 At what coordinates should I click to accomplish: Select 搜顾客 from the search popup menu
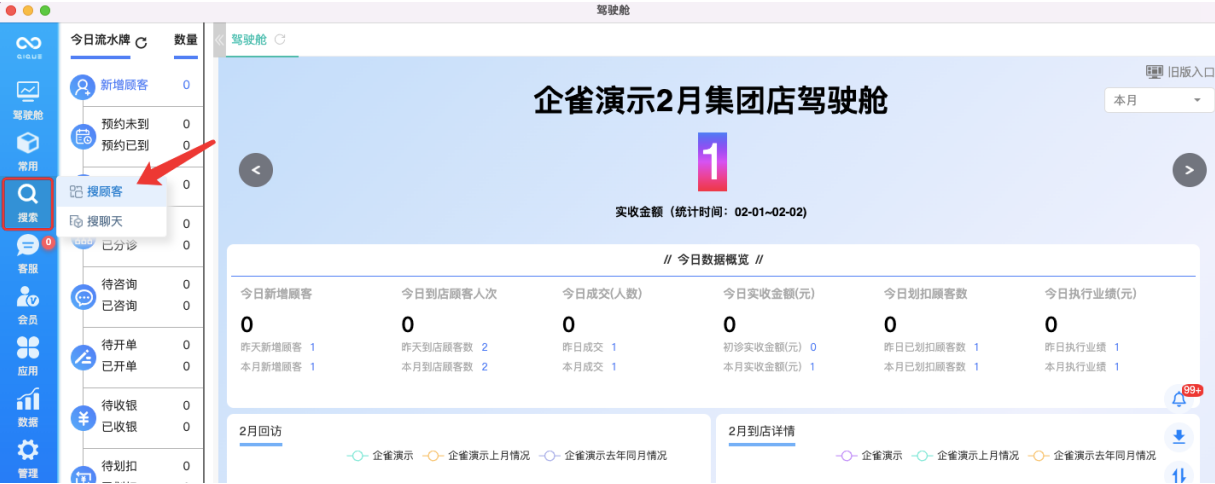point(111,191)
